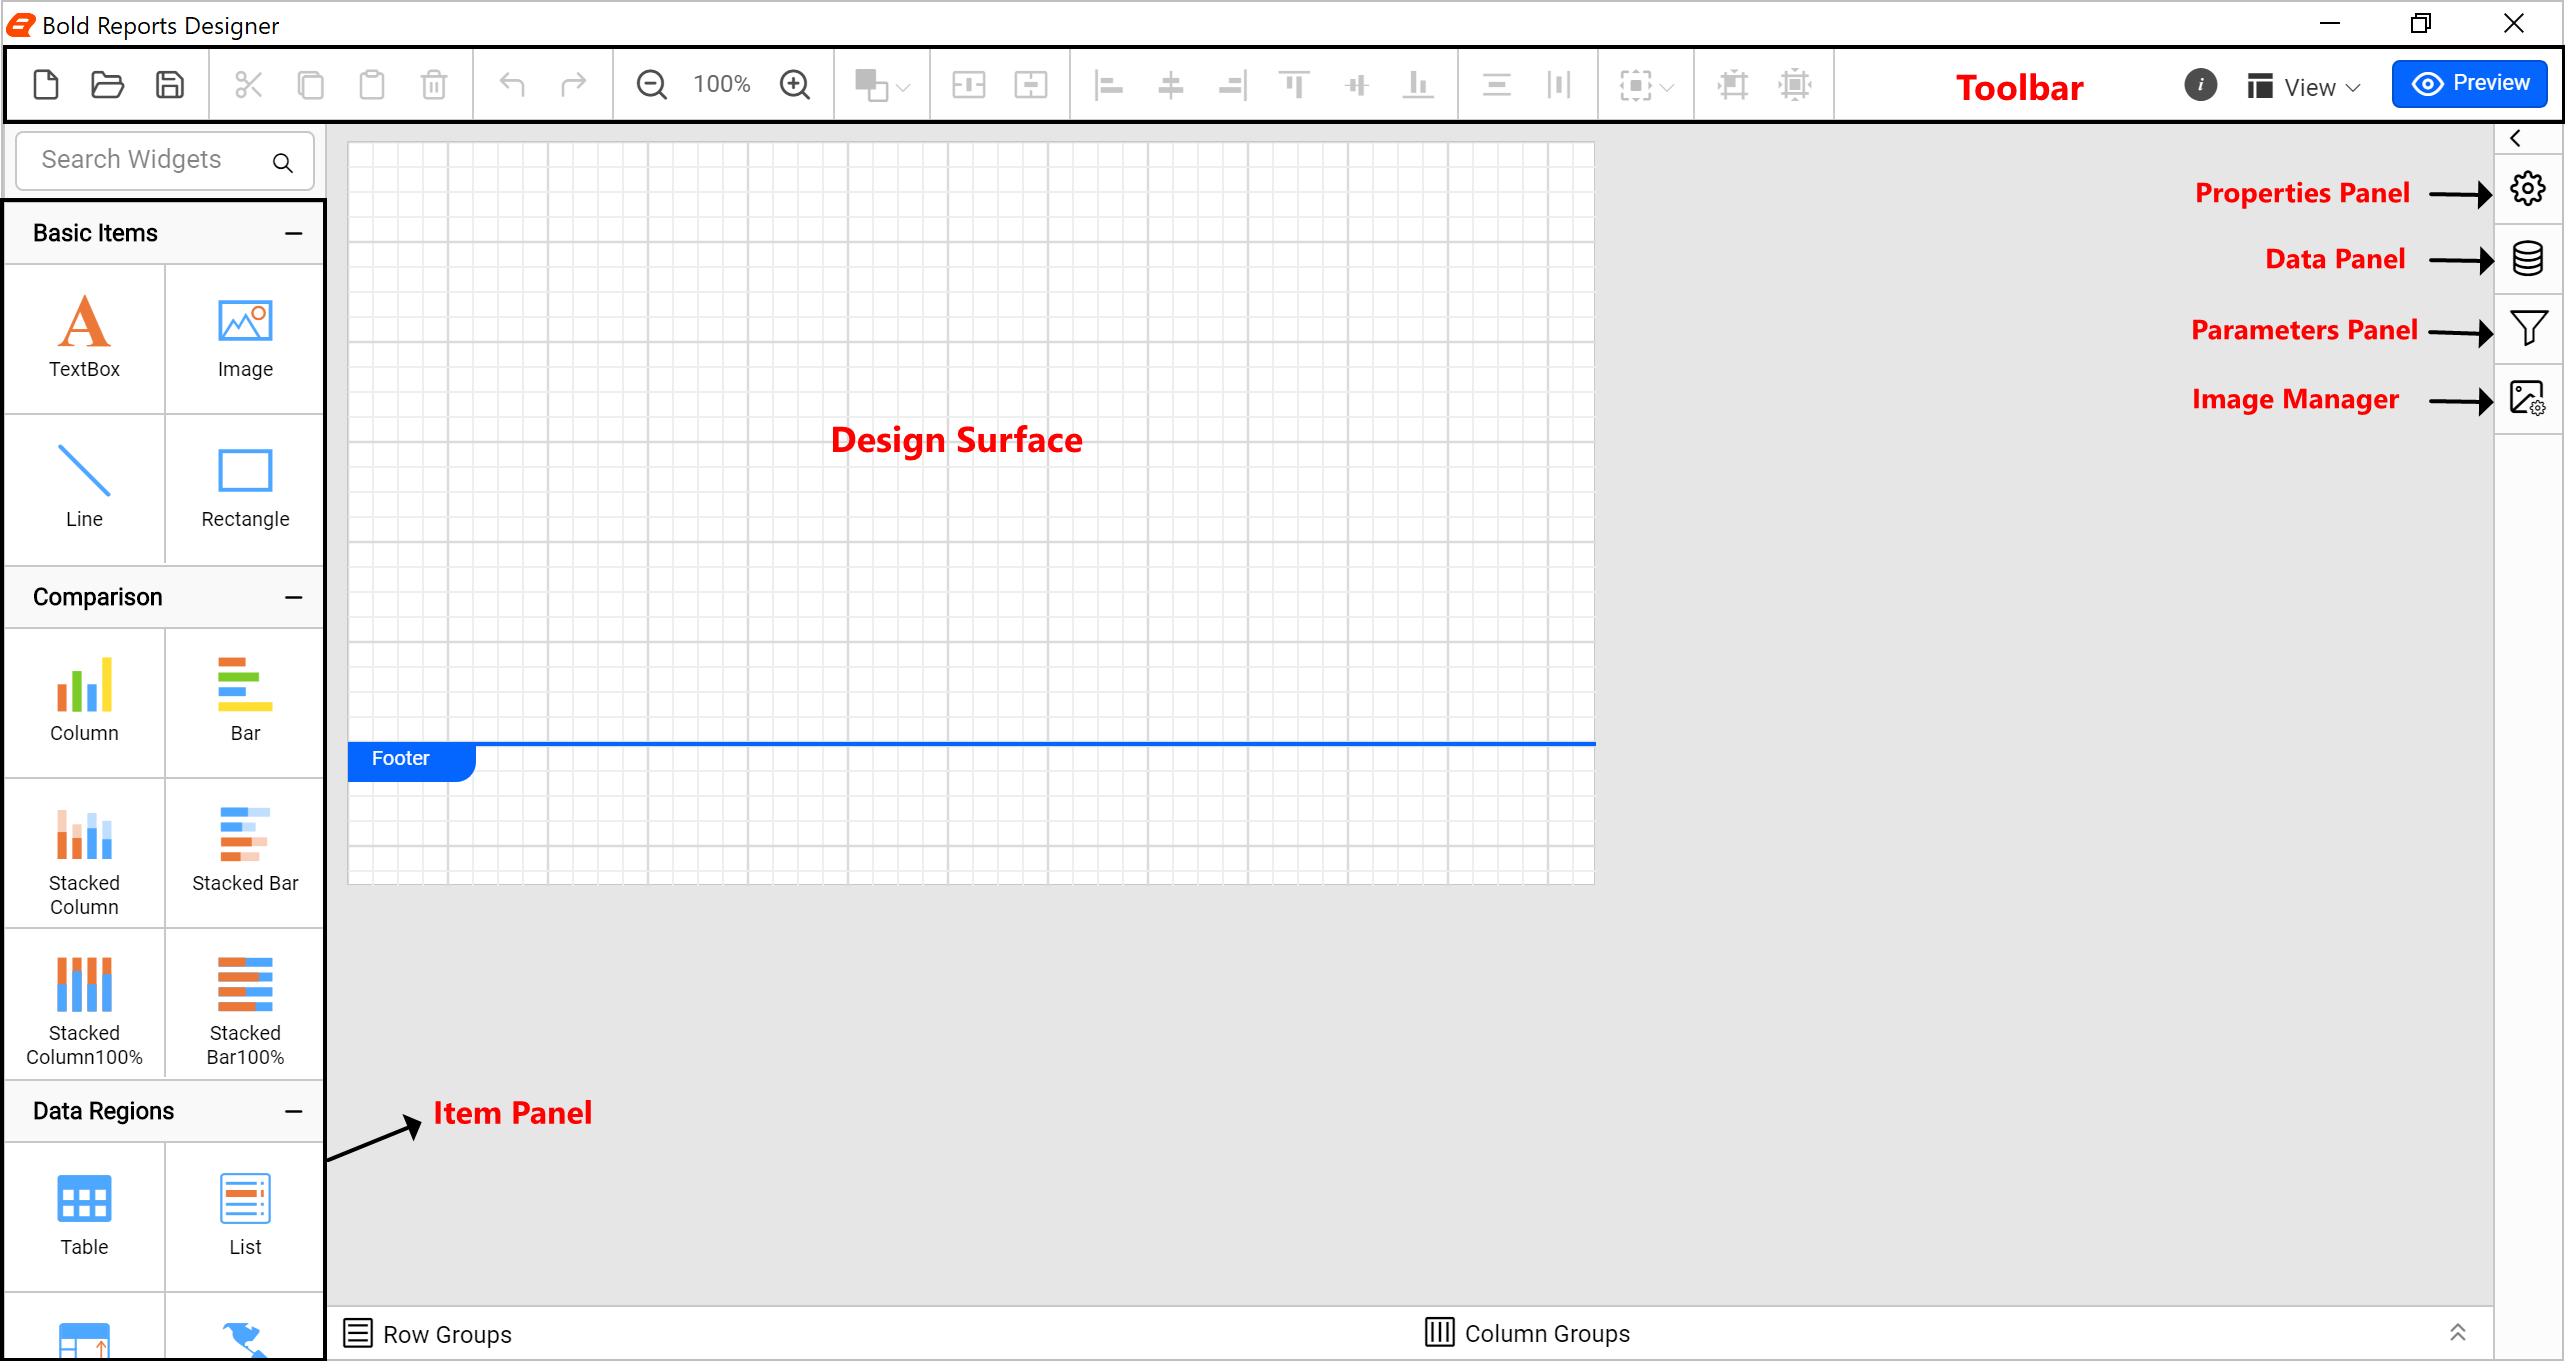The width and height of the screenshot is (2565, 1361).
Task: Copy the selected item
Action: [x=311, y=85]
